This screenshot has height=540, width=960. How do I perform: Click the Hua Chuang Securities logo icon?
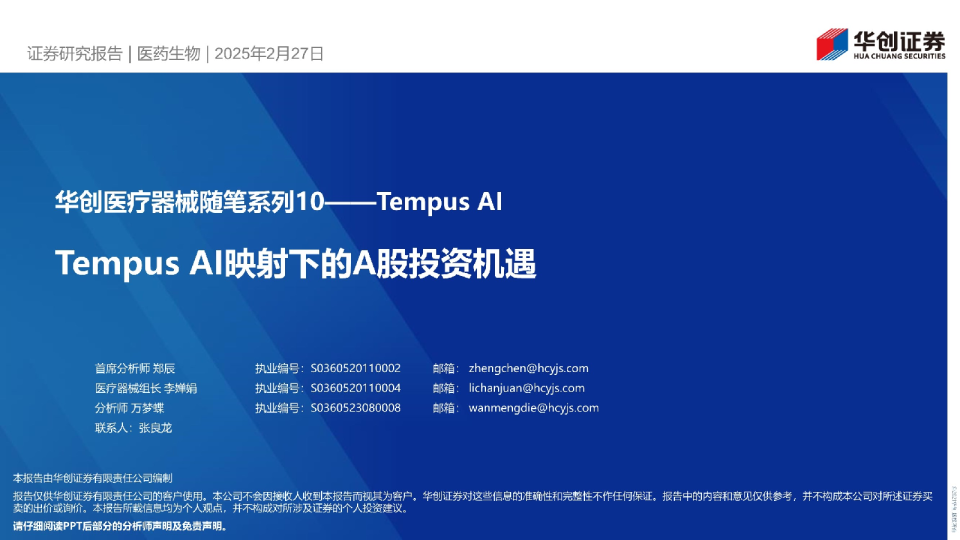(x=832, y=44)
